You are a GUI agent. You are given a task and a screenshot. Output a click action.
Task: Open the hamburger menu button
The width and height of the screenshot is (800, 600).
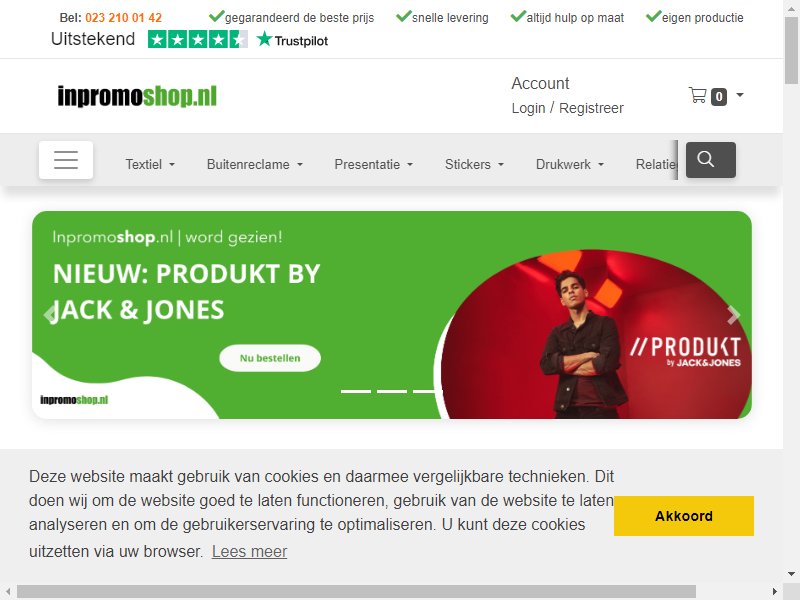66,160
